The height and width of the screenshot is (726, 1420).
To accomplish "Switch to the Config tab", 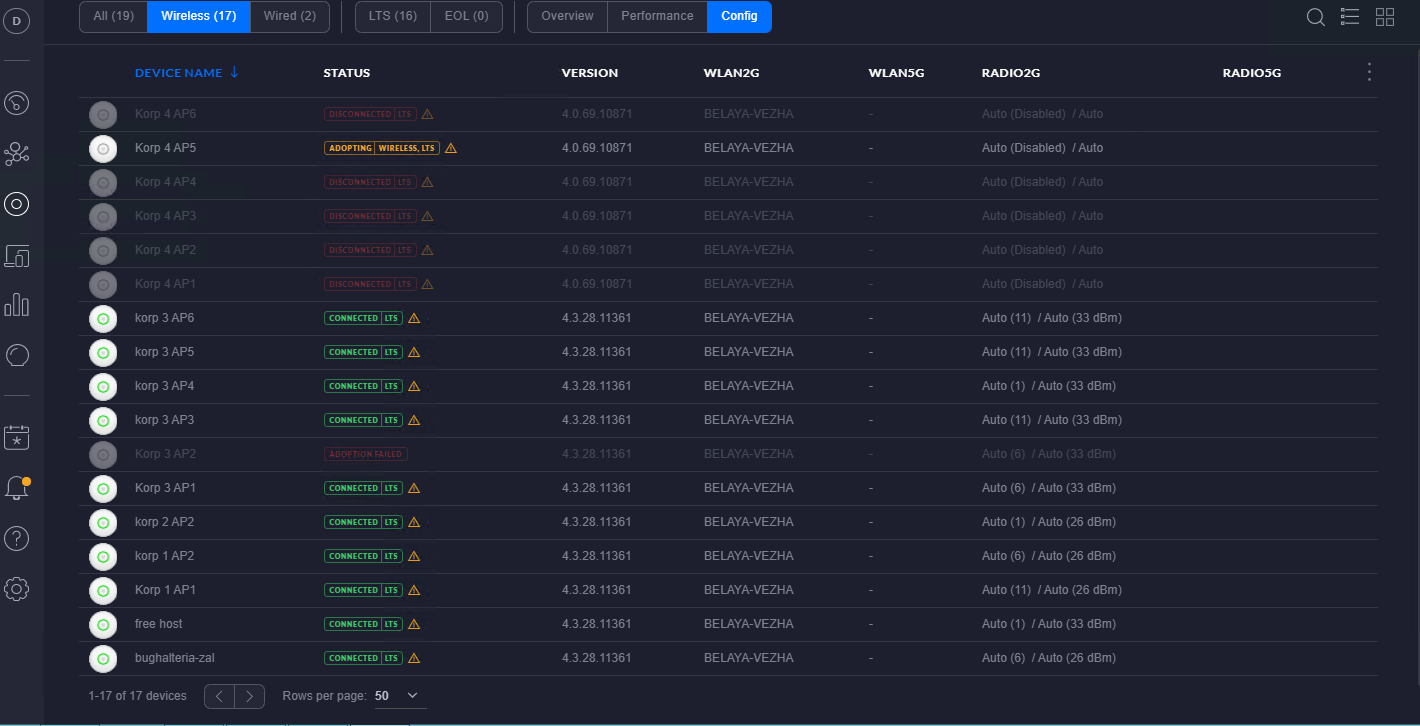I will pyautogui.click(x=739, y=16).
